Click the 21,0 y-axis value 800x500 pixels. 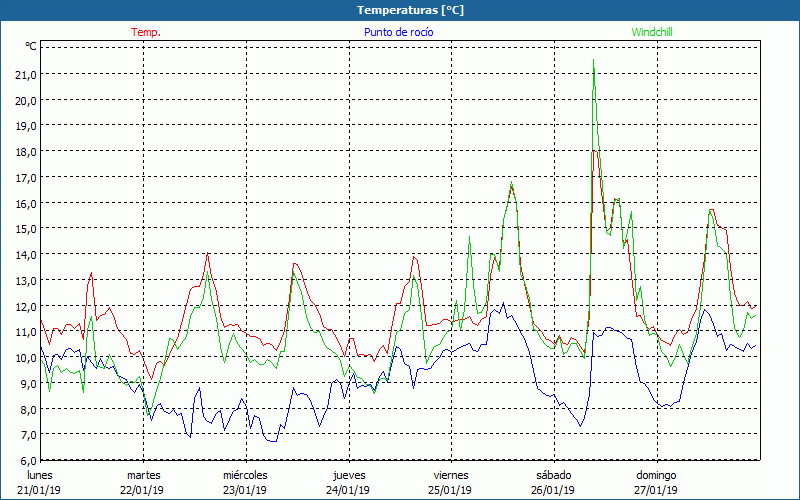point(26,75)
